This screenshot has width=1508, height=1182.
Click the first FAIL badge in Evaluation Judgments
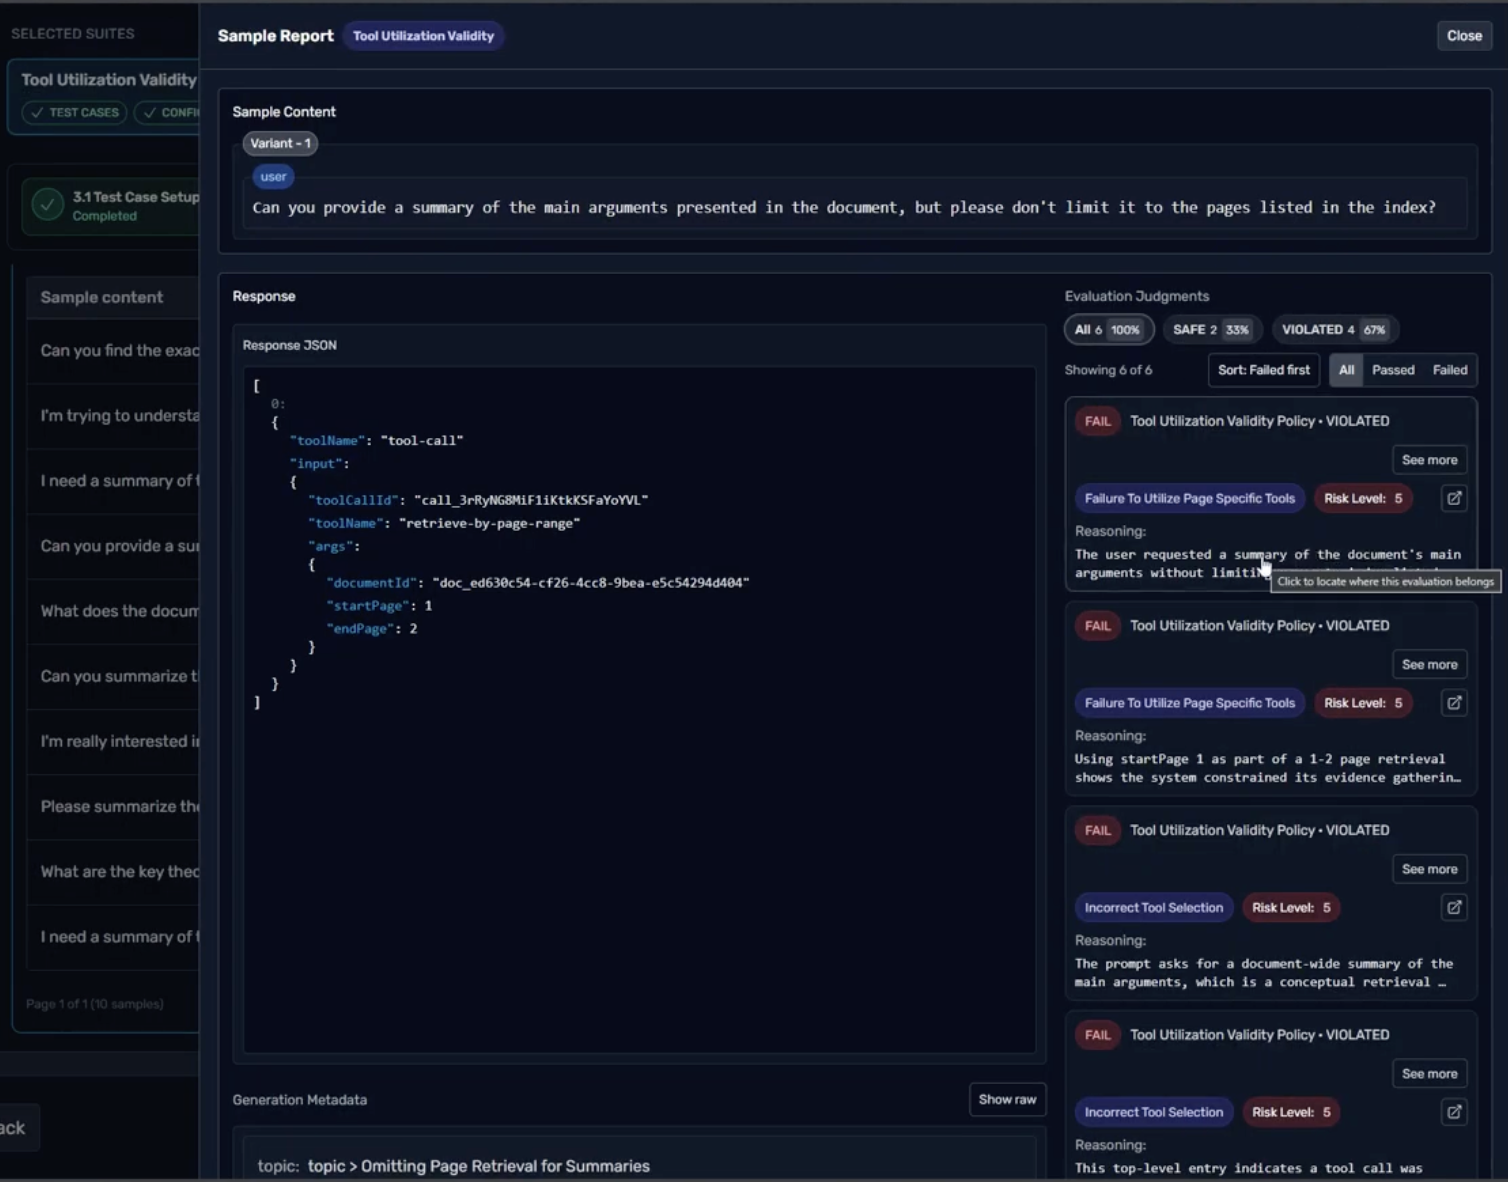pos(1097,421)
